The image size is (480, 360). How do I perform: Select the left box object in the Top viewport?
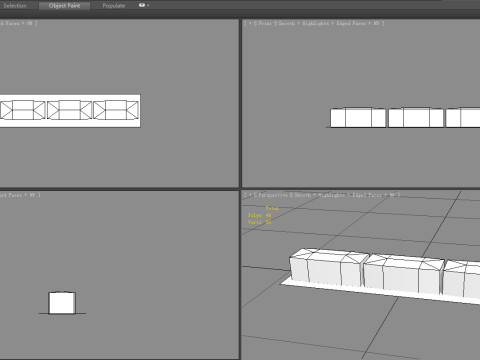pos(23,110)
